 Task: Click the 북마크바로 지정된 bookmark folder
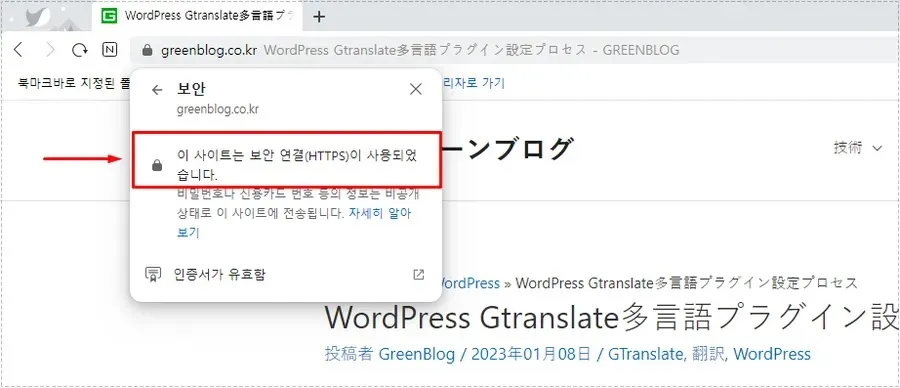(75, 84)
